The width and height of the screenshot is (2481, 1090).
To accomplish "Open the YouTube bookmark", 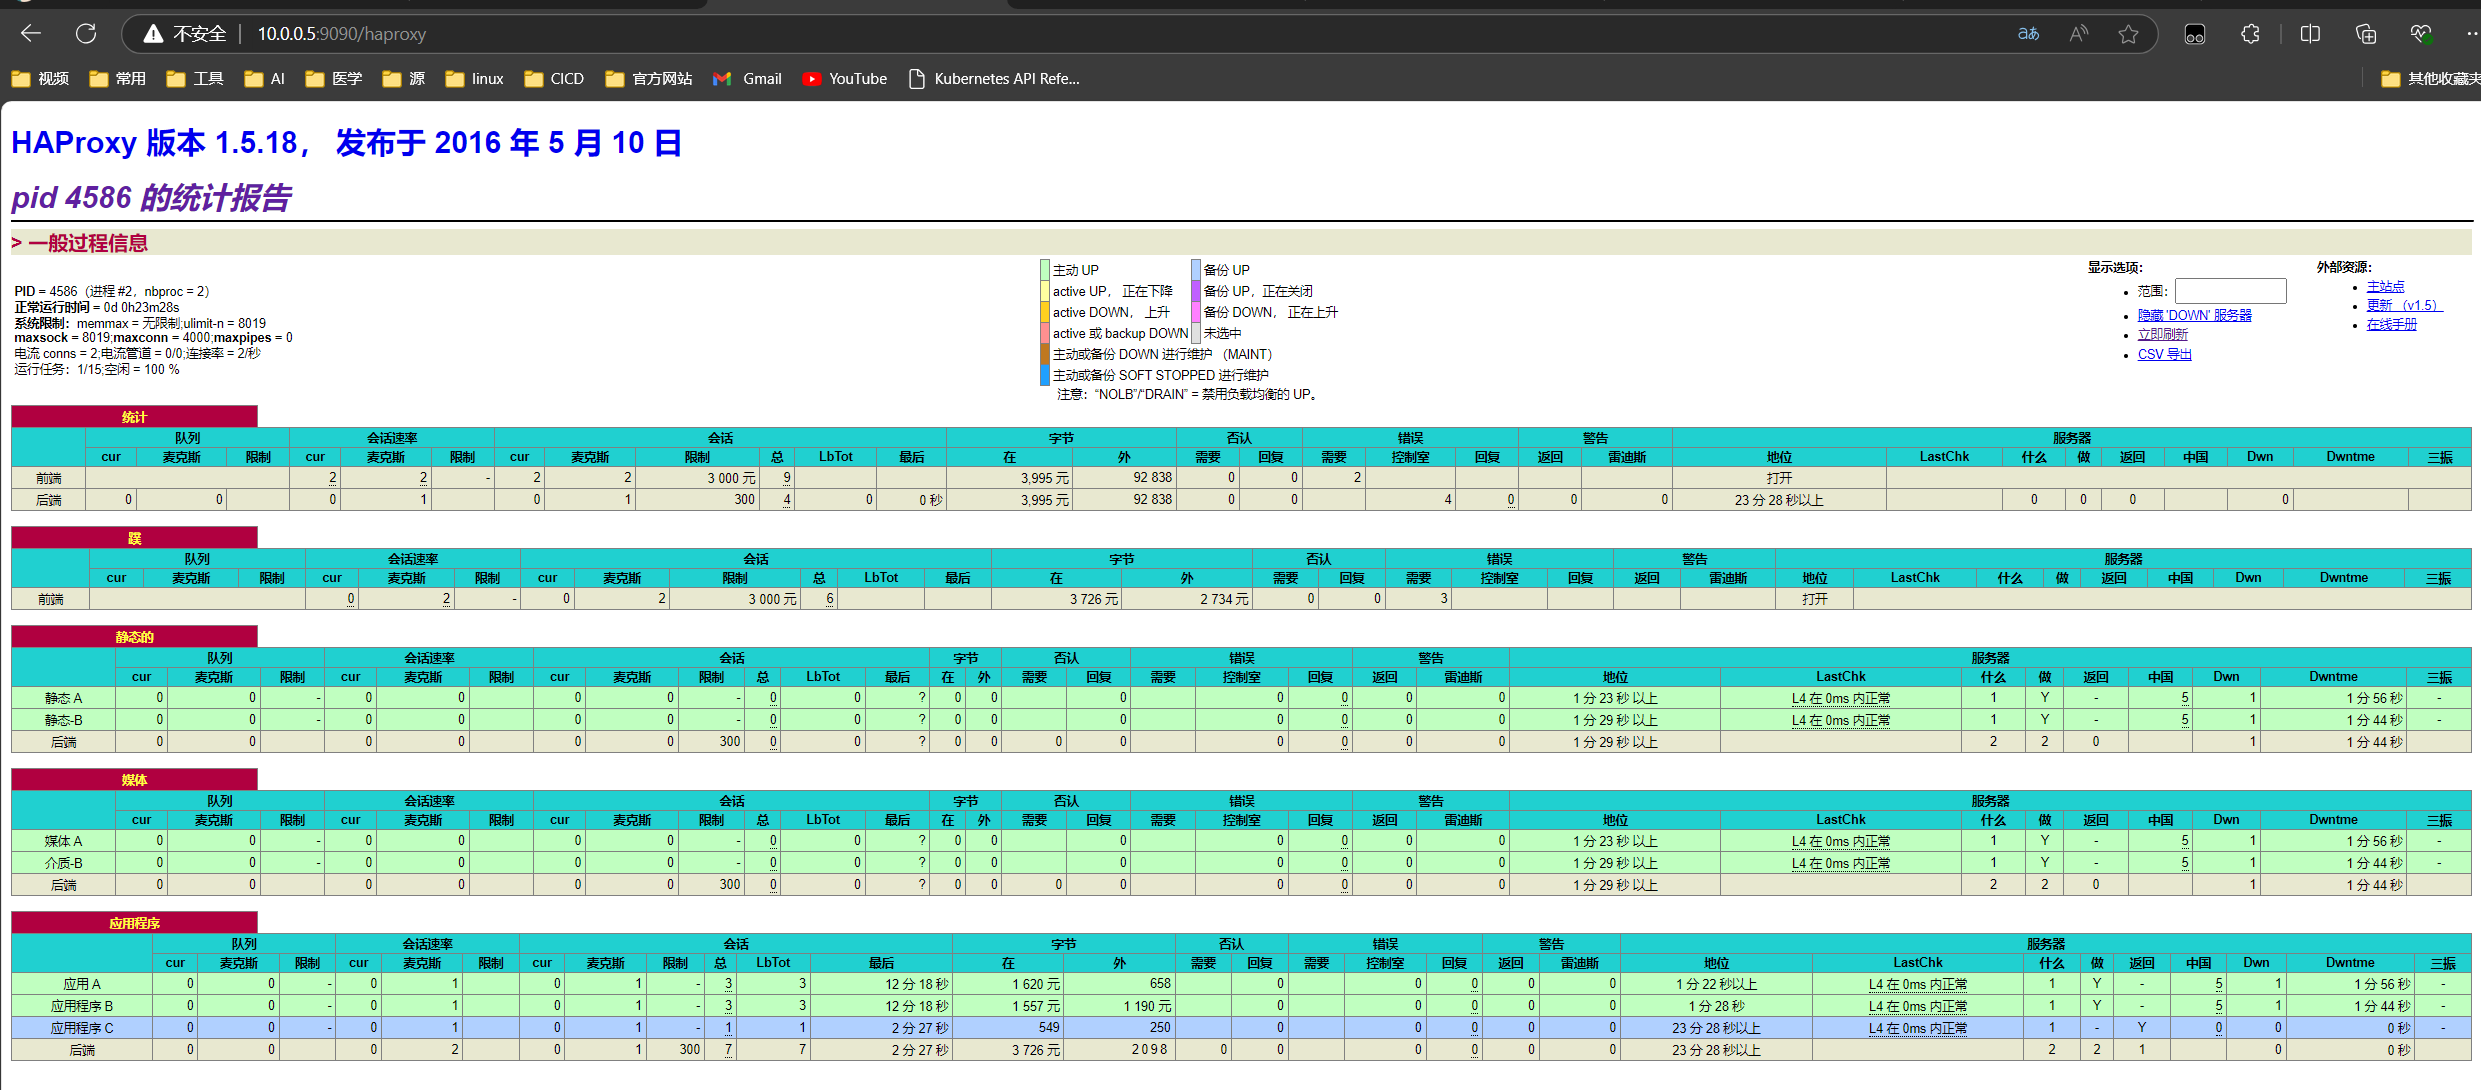I will (x=845, y=79).
